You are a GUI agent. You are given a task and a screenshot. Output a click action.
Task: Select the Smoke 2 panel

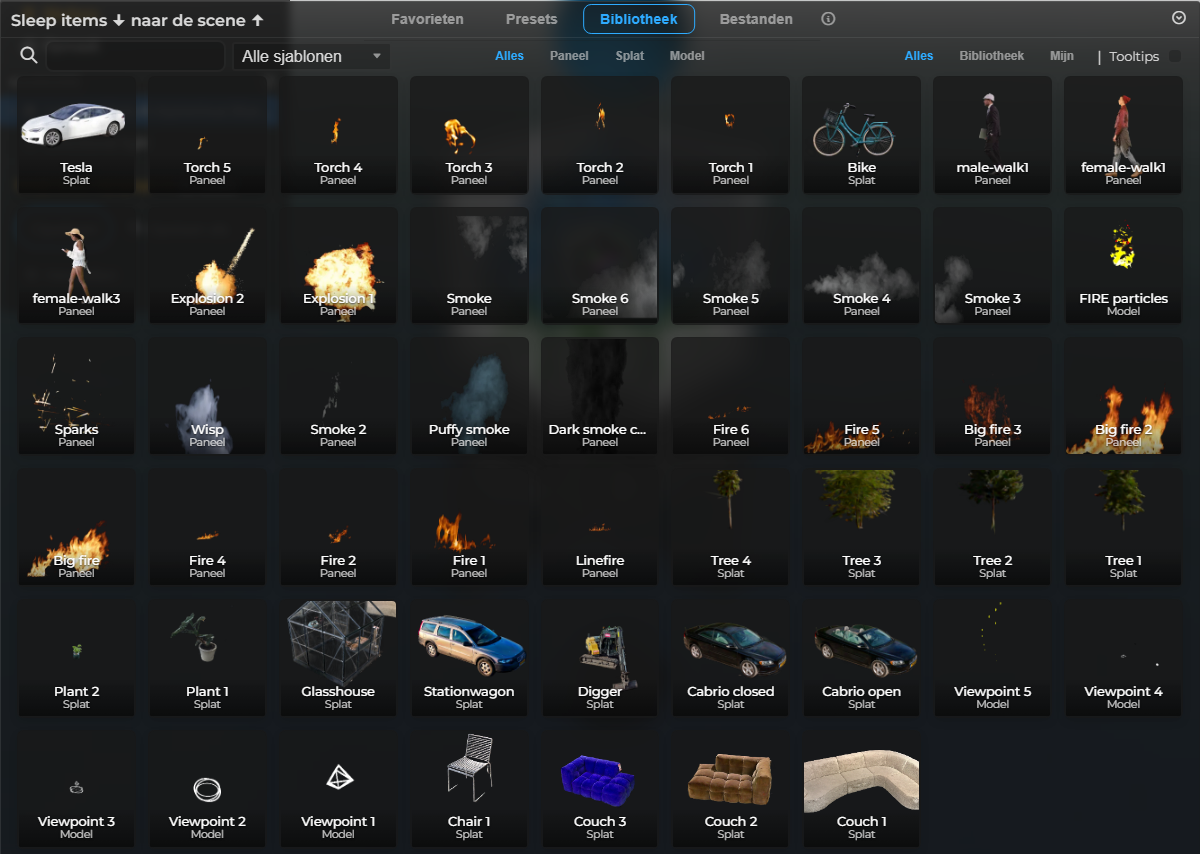point(338,396)
